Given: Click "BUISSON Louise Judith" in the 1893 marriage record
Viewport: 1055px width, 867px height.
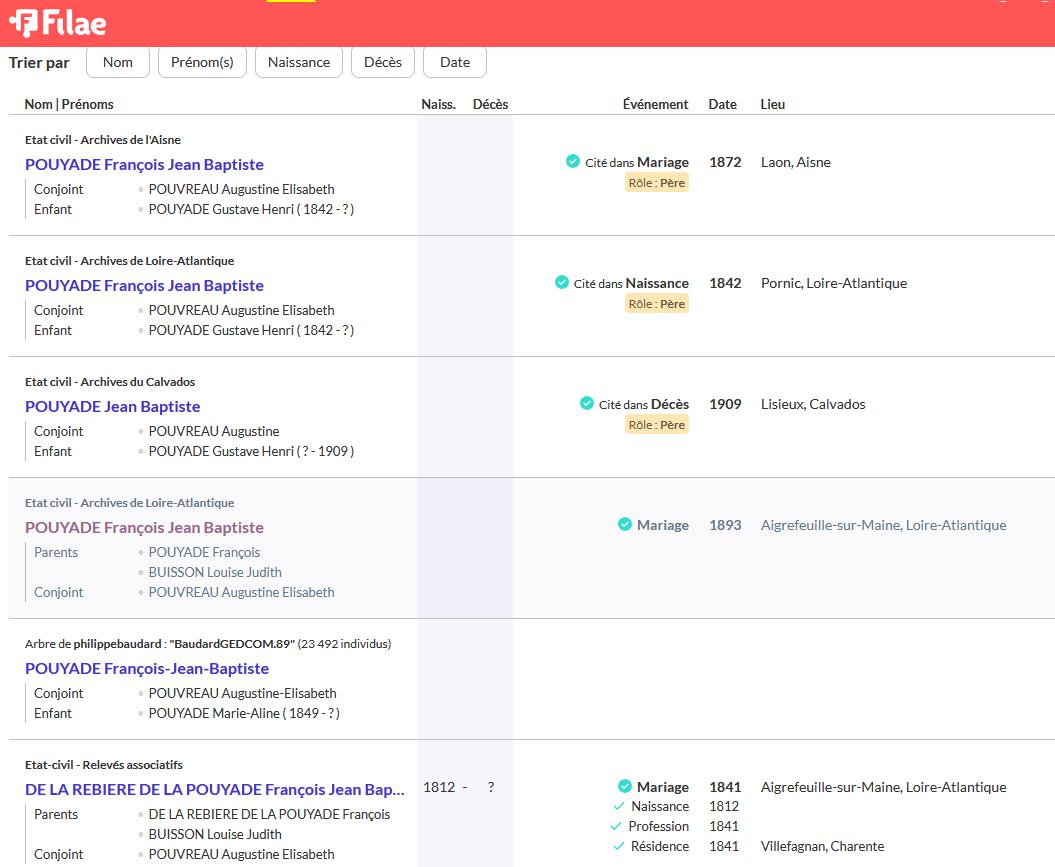Looking at the screenshot, I should (215, 572).
